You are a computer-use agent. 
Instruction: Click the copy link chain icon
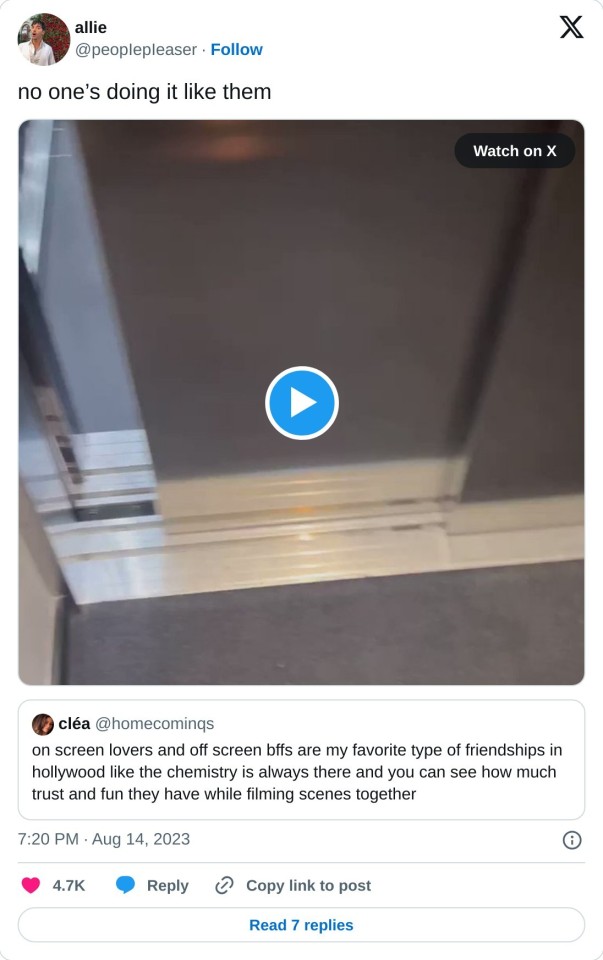point(224,885)
